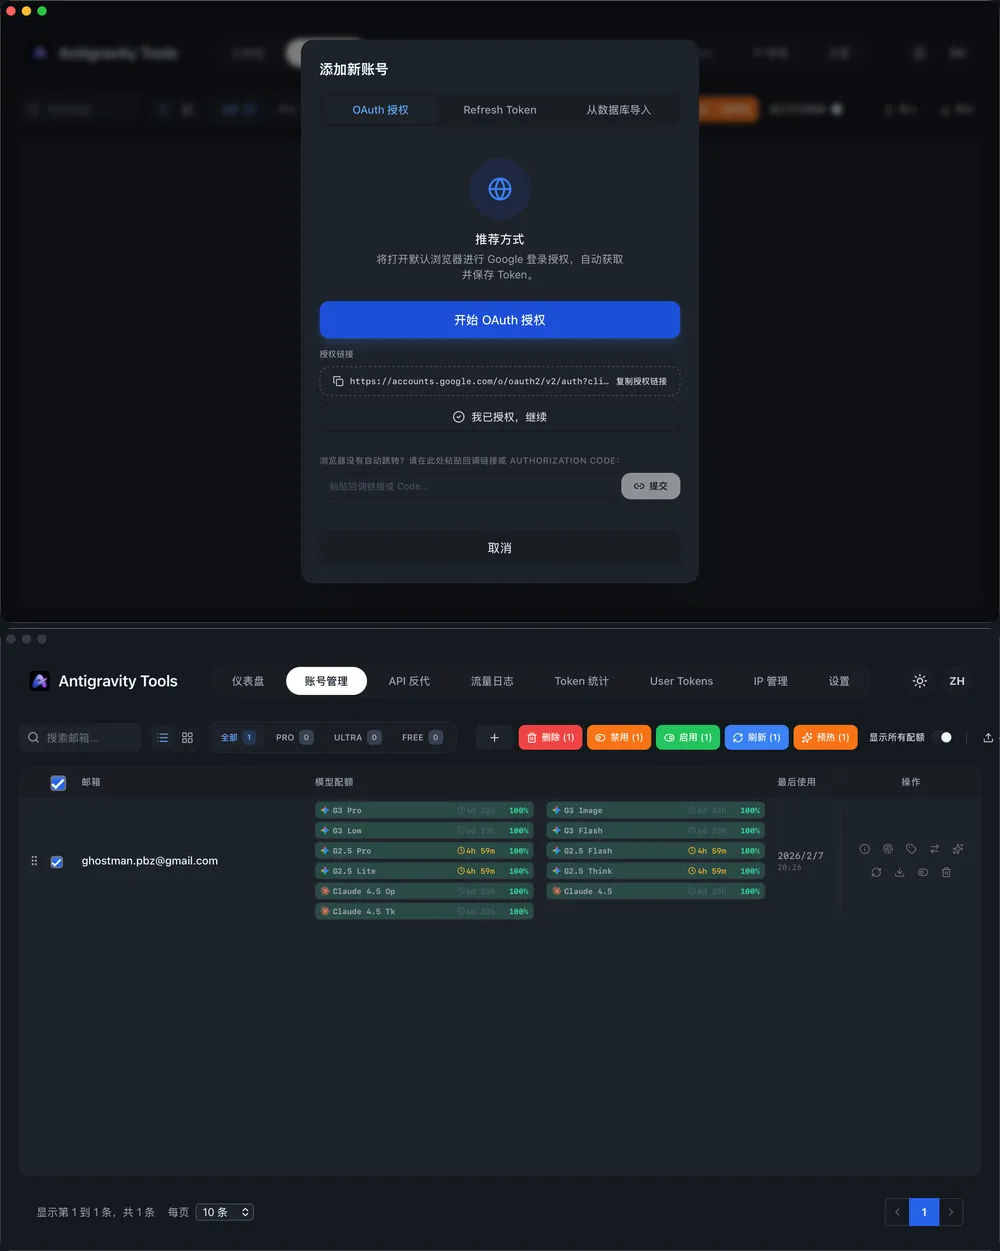Select the OAuth 授权 tab in dialog
This screenshot has height=1251, width=1000.
pyautogui.click(x=380, y=110)
